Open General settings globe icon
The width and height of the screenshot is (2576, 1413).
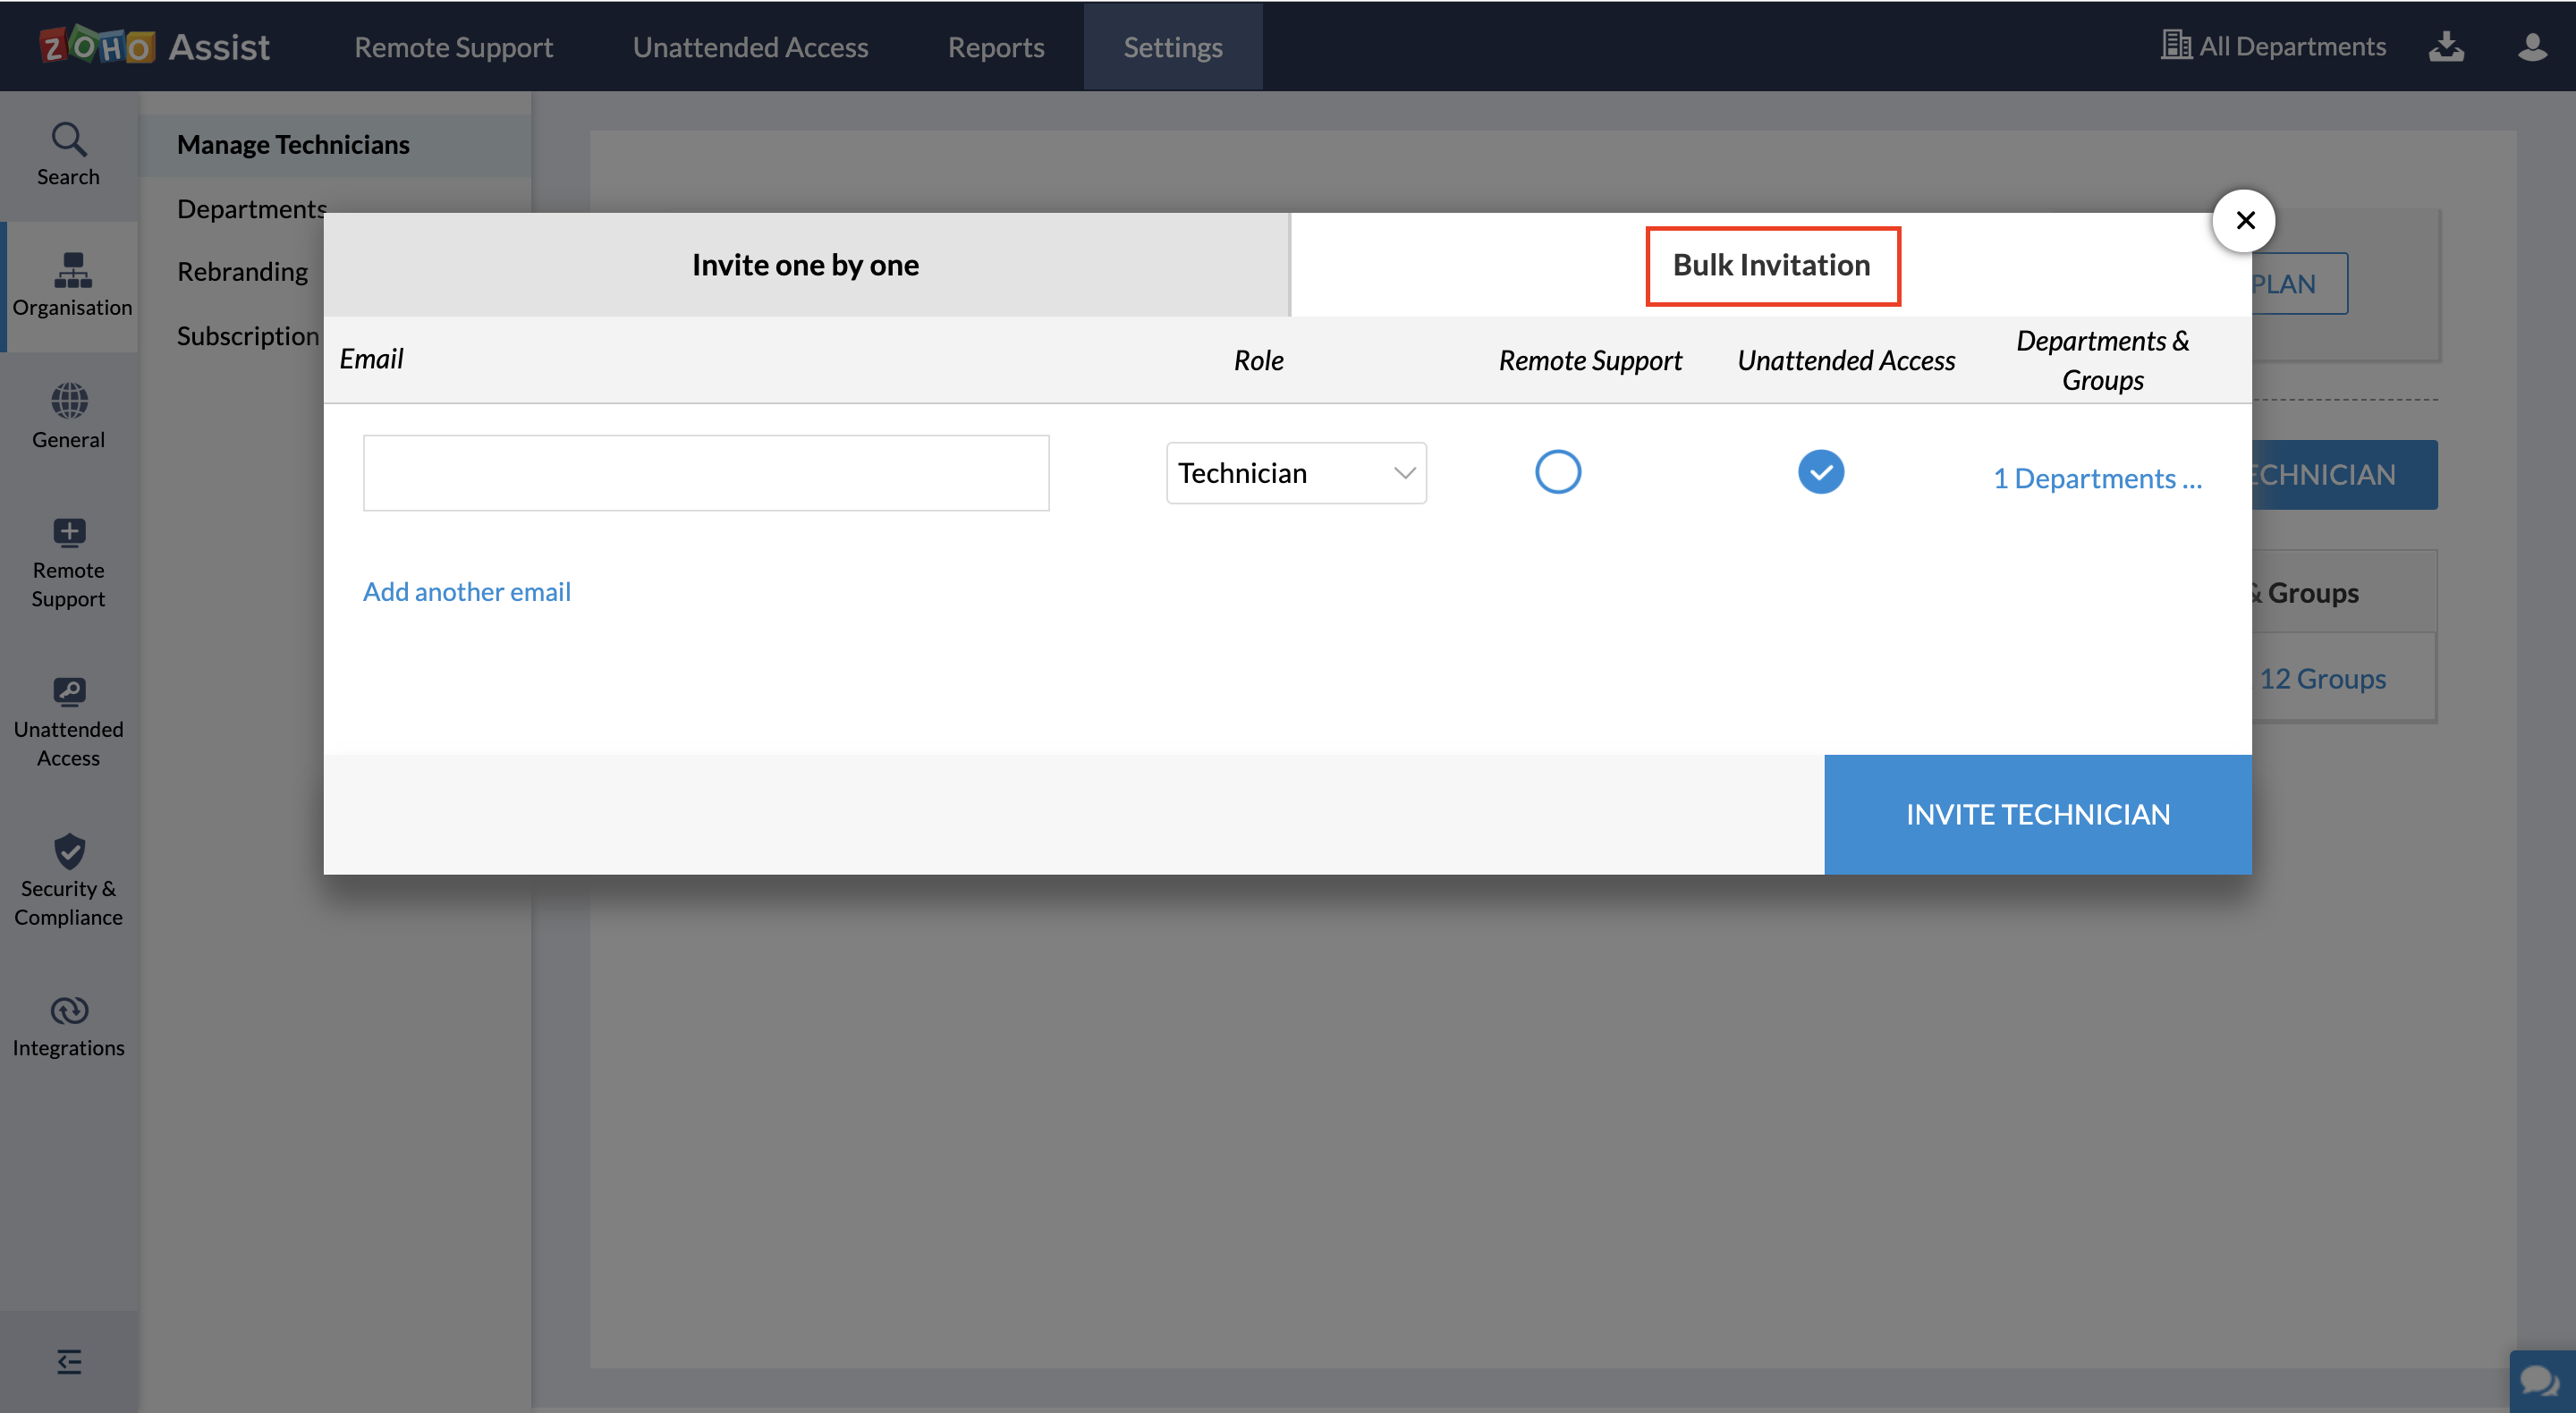(x=68, y=415)
